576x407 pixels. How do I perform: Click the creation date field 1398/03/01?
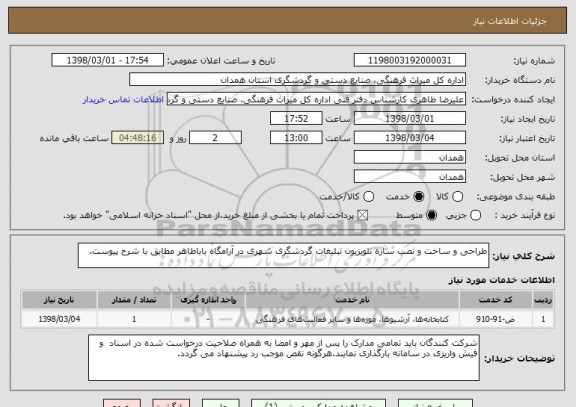point(410,118)
